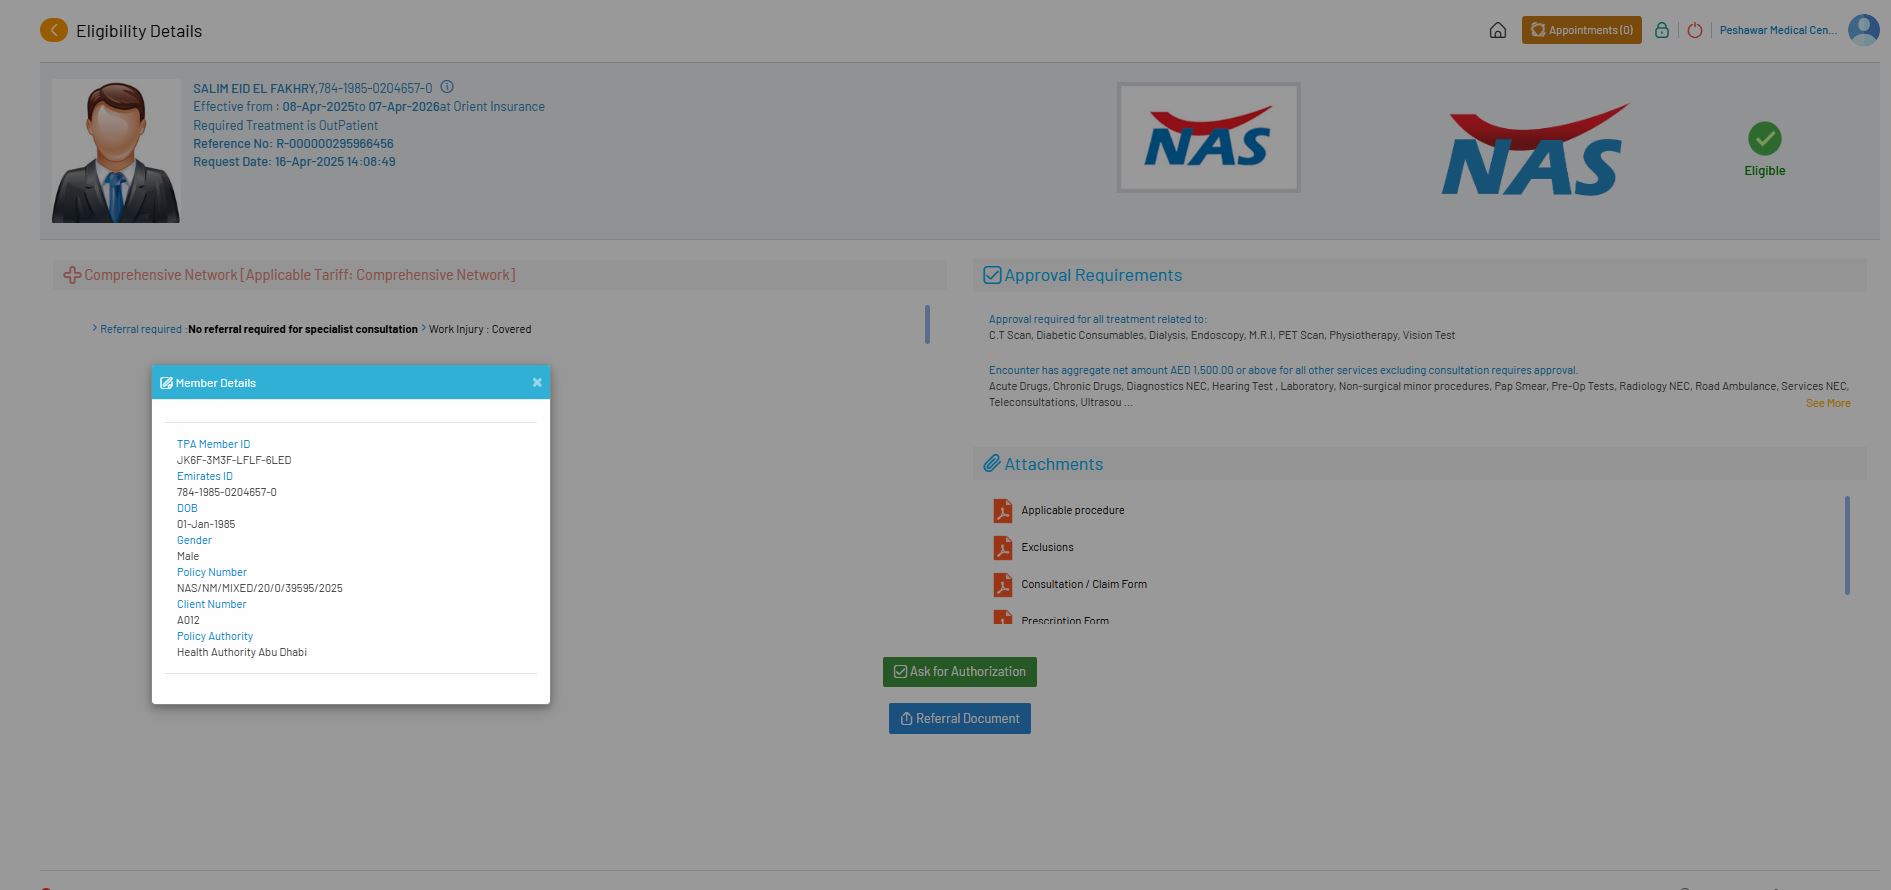Click the green padlock icon in header

point(1662,30)
